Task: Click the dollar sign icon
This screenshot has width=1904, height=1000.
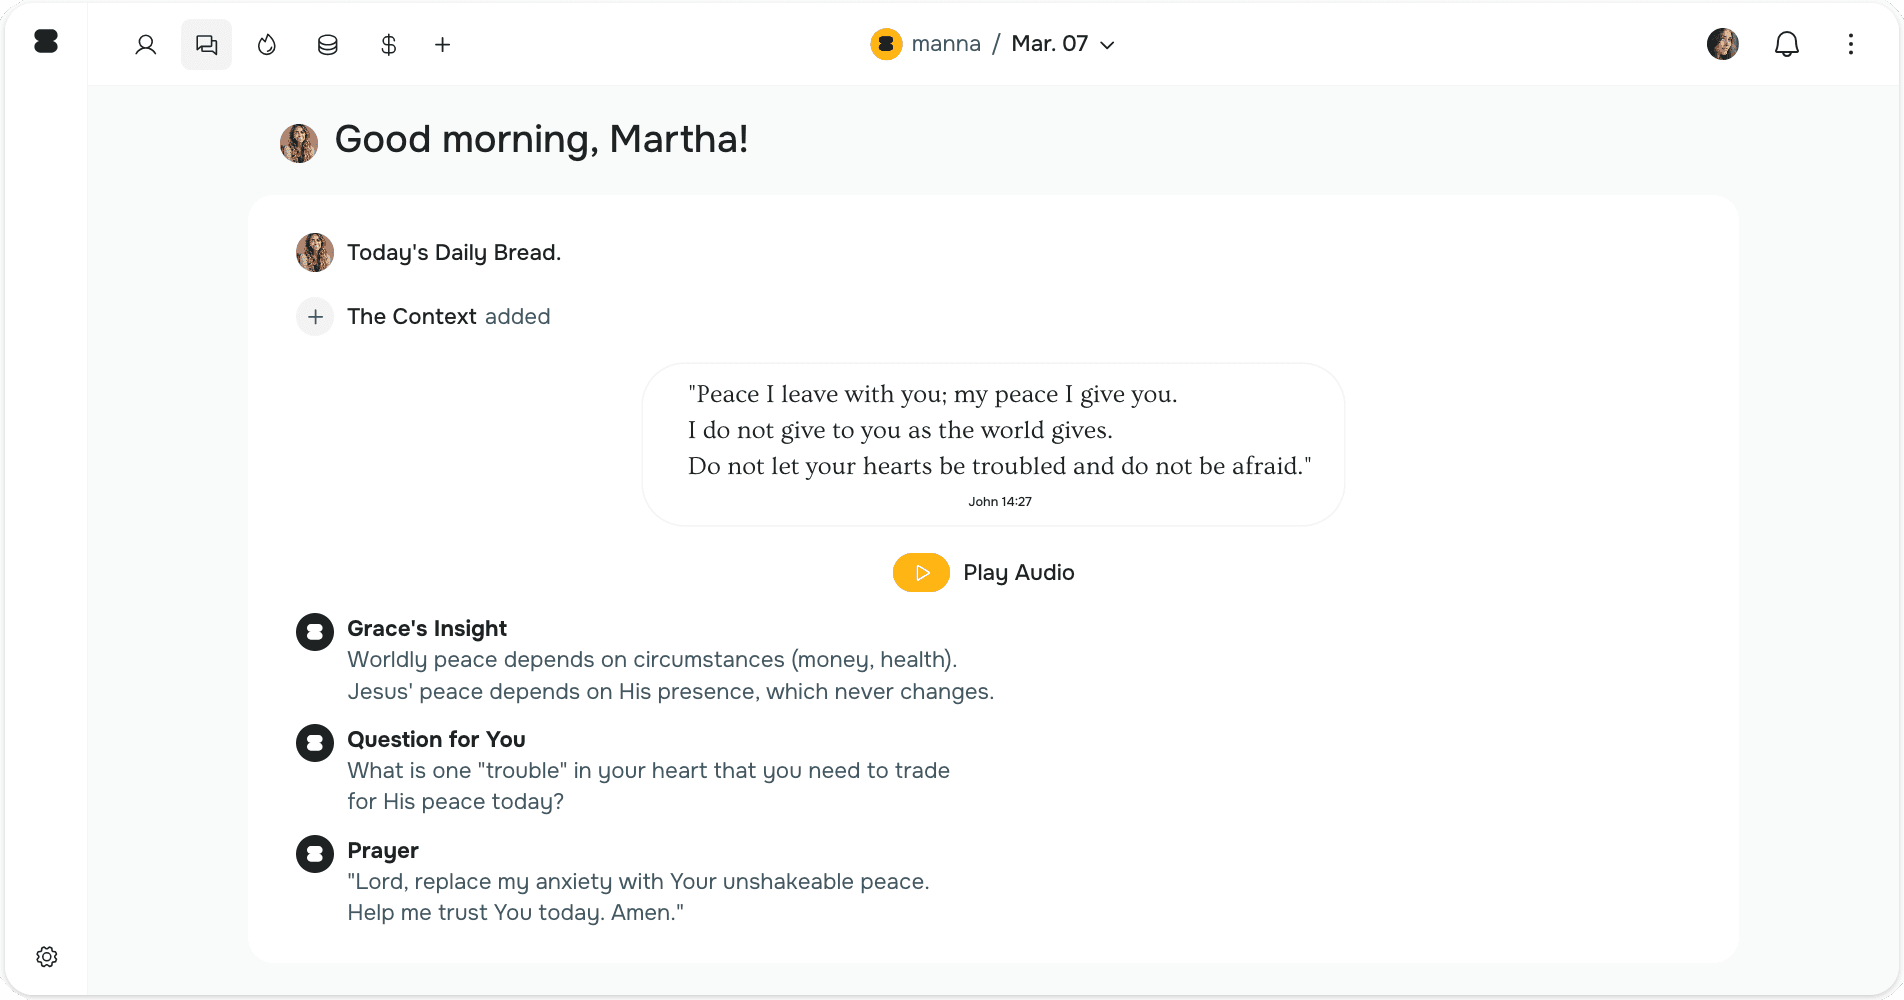Action: [x=389, y=45]
